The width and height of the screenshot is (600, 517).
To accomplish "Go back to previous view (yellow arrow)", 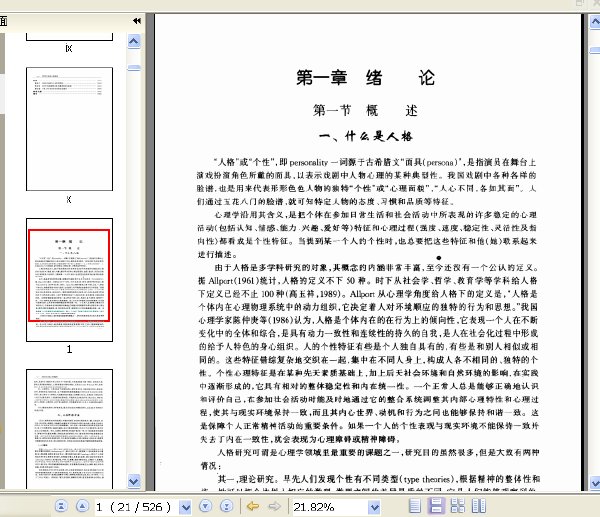I will coord(253,506).
